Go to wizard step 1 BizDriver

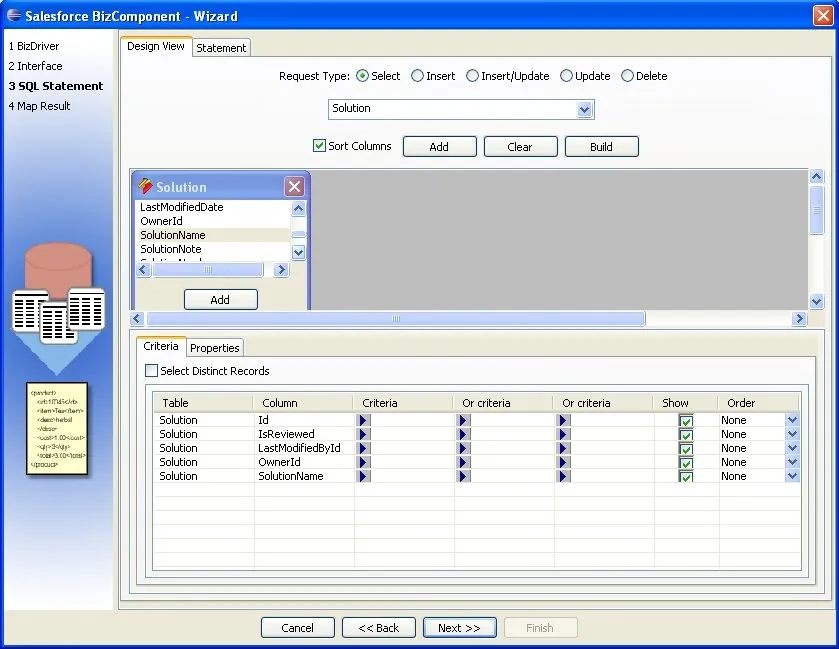pyautogui.click(x=34, y=46)
